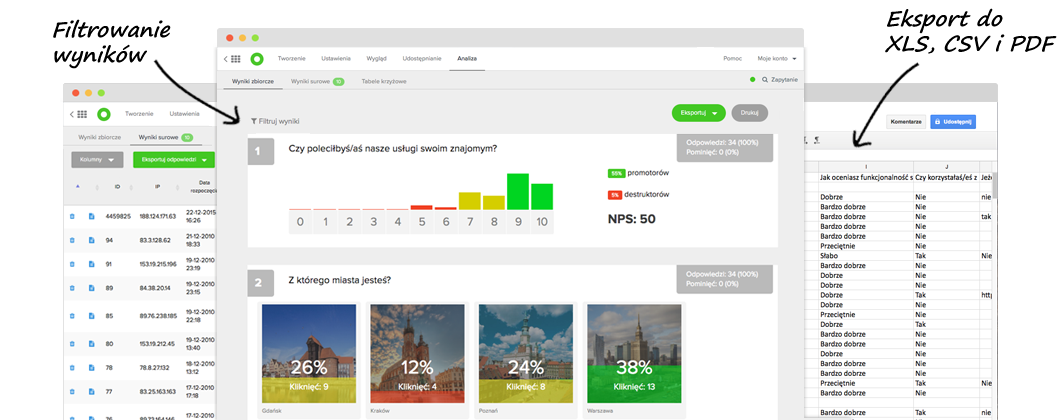Open the Eksportuj dropdown in front window
The image size is (1063, 420).
(x=698, y=113)
